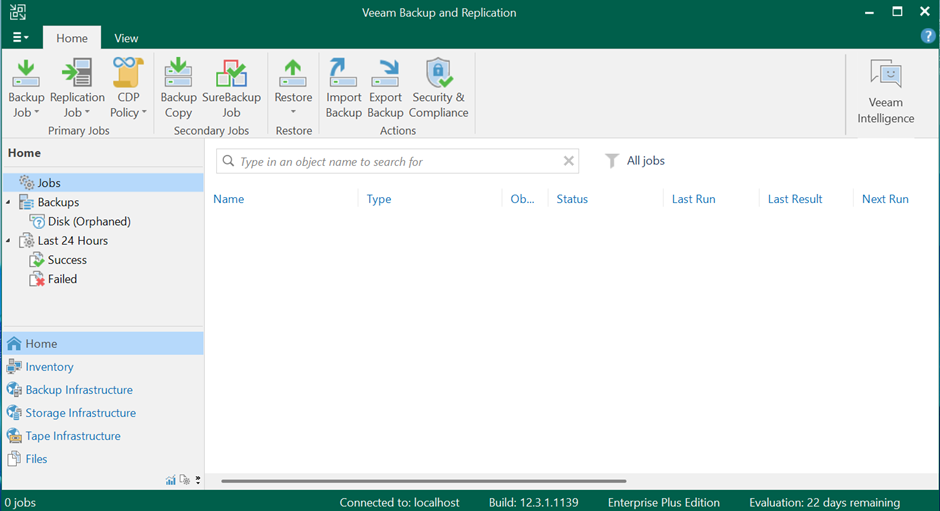Expand Restore dropdown arrow
Screen dimensions: 940x511
[293, 112]
